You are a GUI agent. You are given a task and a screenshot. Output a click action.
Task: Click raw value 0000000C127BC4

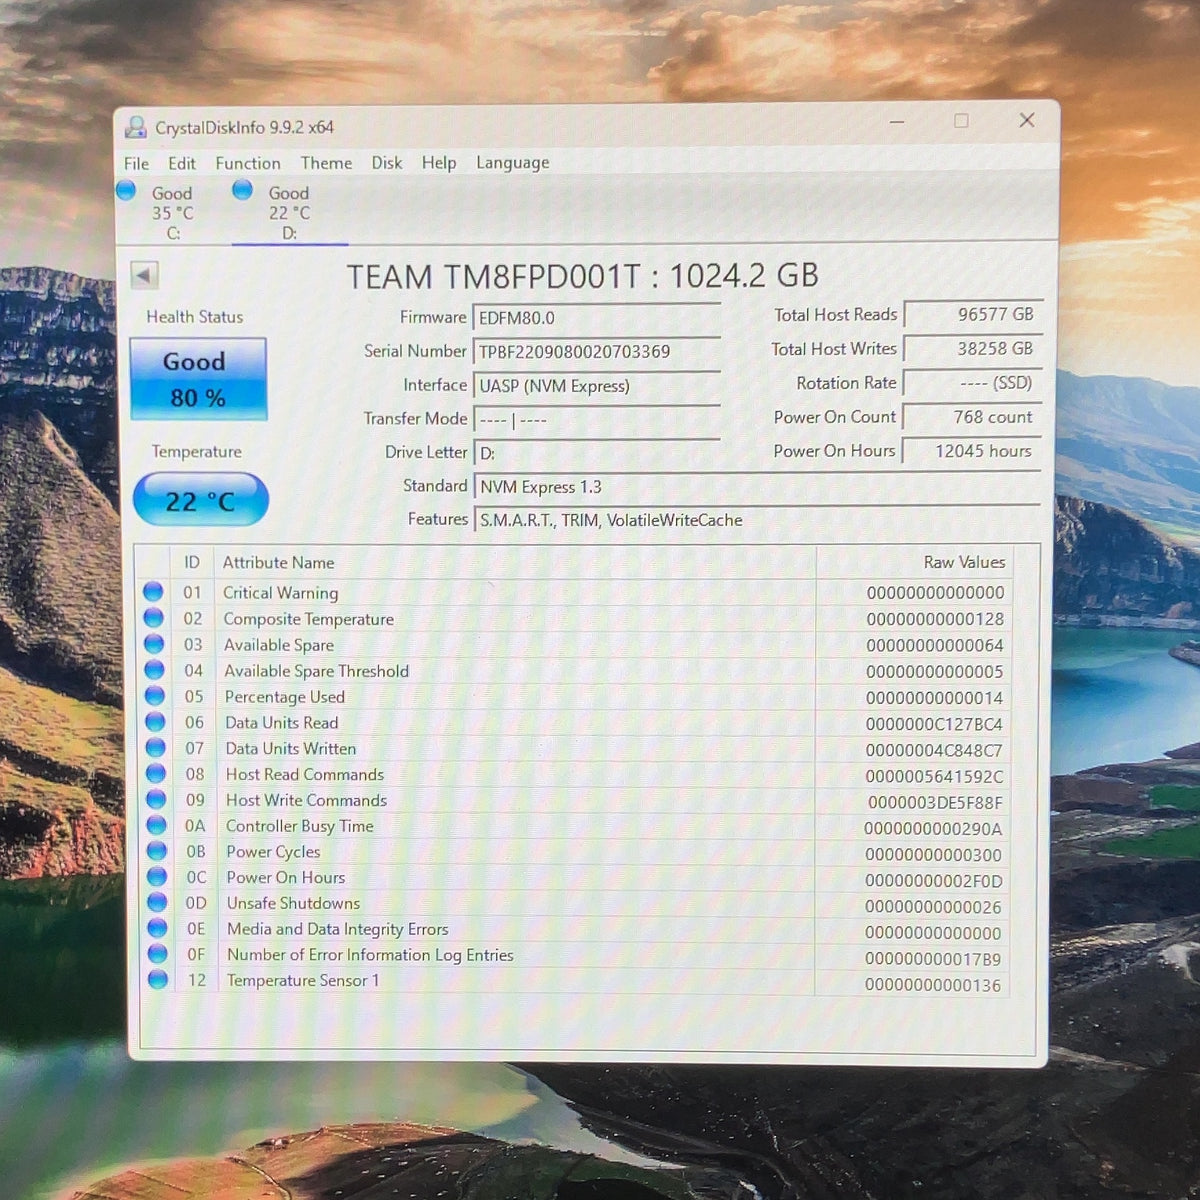934,724
